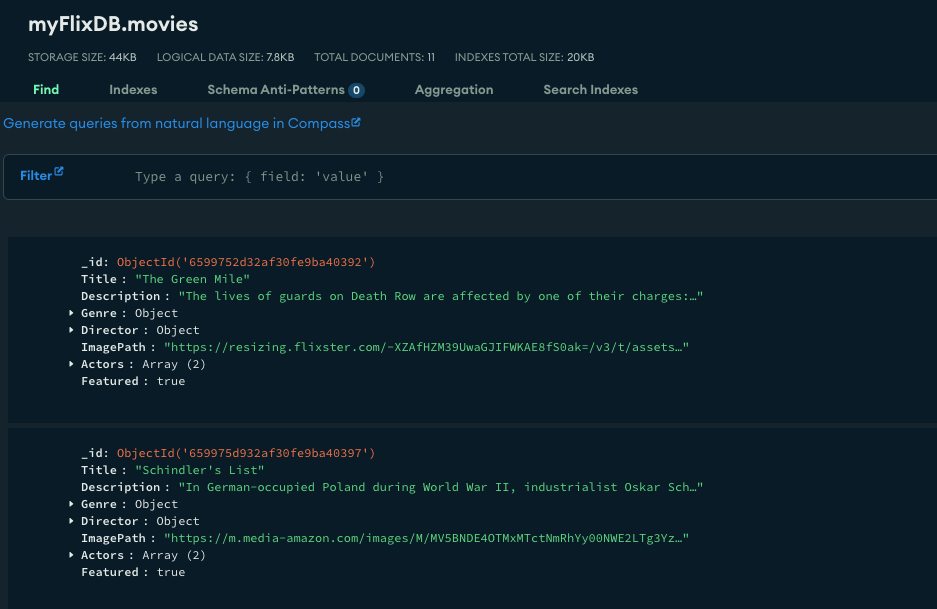The height and width of the screenshot is (609, 937).
Task: Click the "0" badge on Schema Anti-Patterns
Action: click(357, 89)
